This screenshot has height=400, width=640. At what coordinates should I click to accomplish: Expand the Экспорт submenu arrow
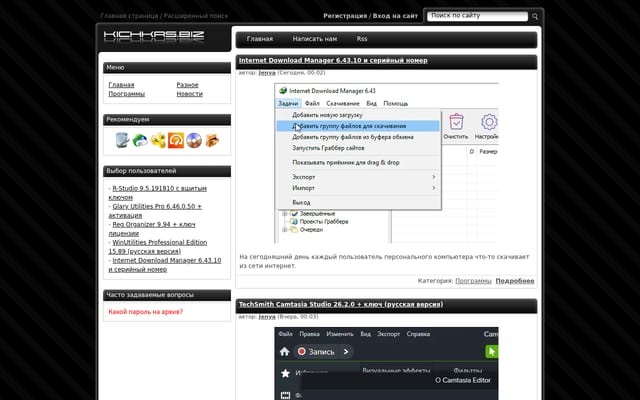(x=434, y=177)
